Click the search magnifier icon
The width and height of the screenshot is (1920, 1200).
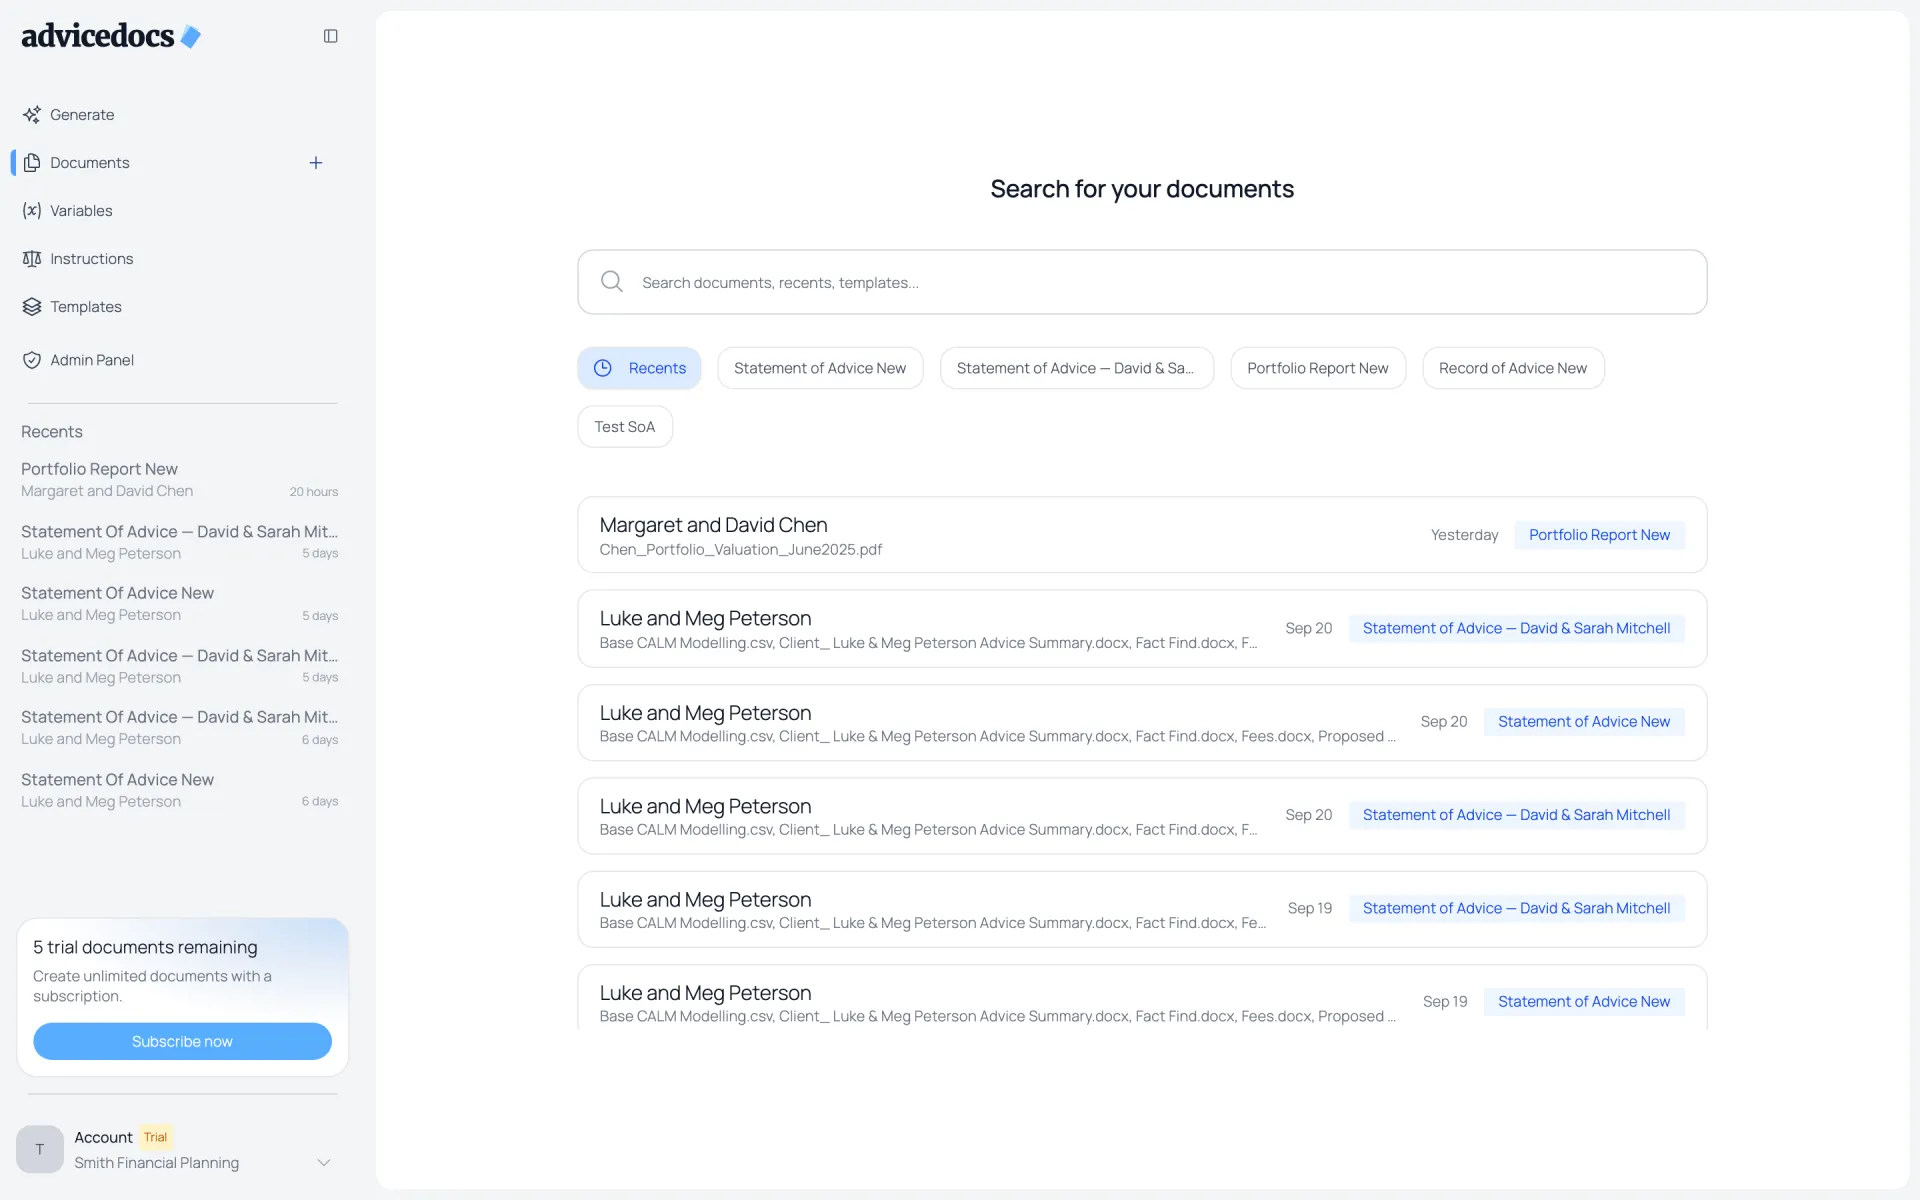click(612, 282)
